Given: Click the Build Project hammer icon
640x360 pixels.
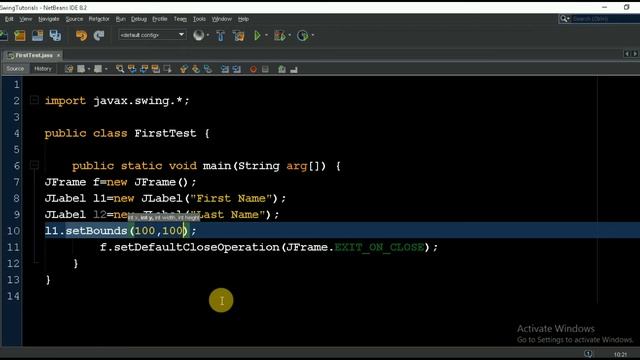Looking at the screenshot, I should tap(220, 36).
